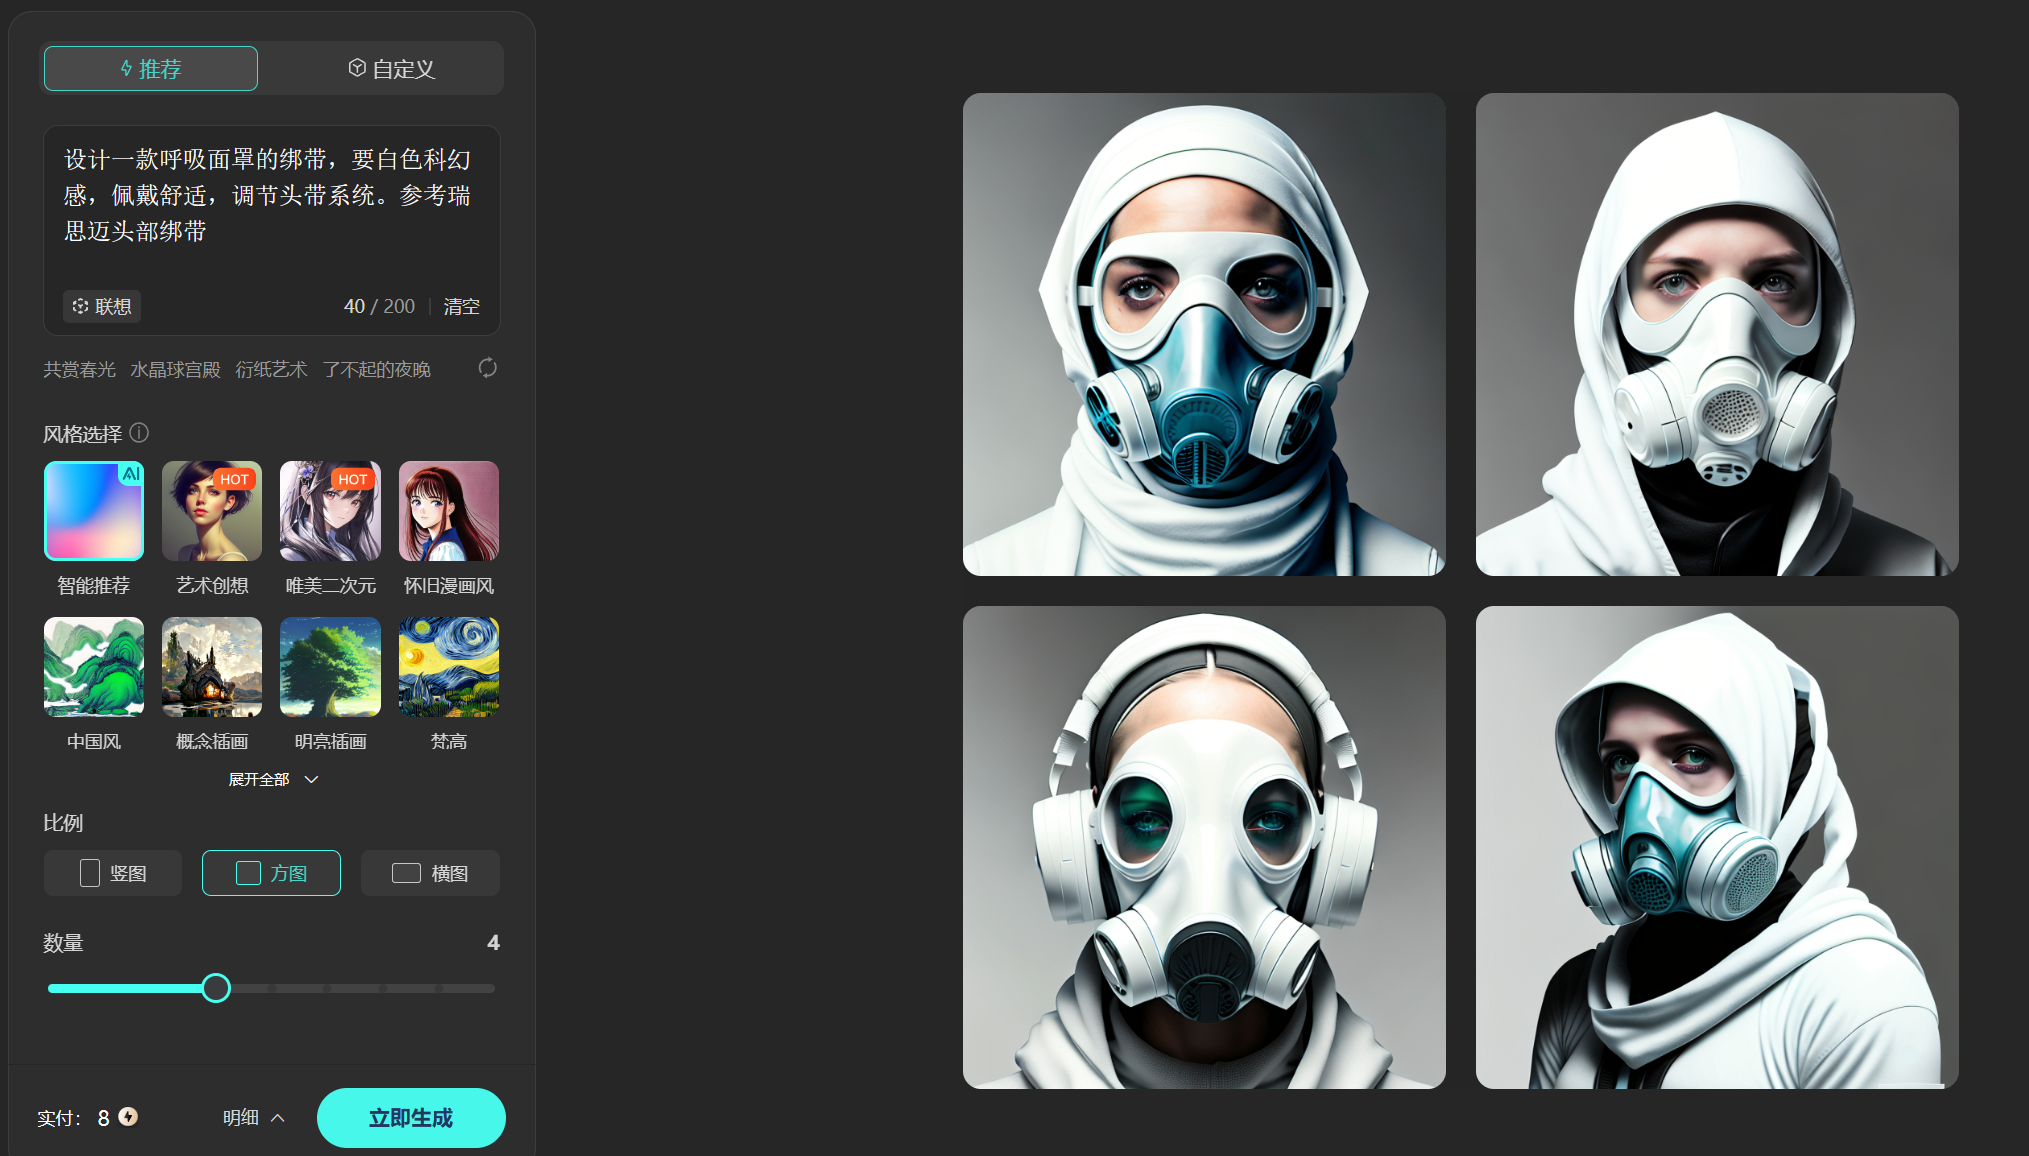The image size is (2029, 1156).
Task: Open the top-left generated mask image
Action: point(1204,334)
